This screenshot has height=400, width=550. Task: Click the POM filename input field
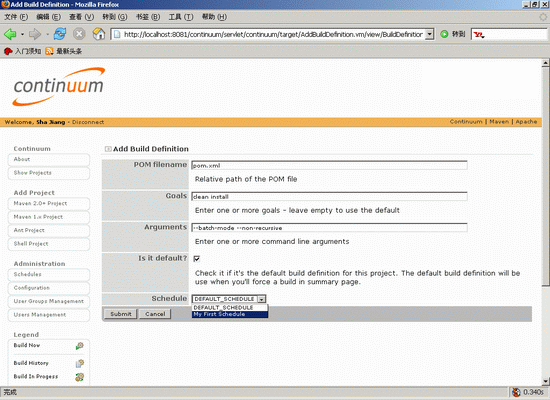tap(329, 166)
